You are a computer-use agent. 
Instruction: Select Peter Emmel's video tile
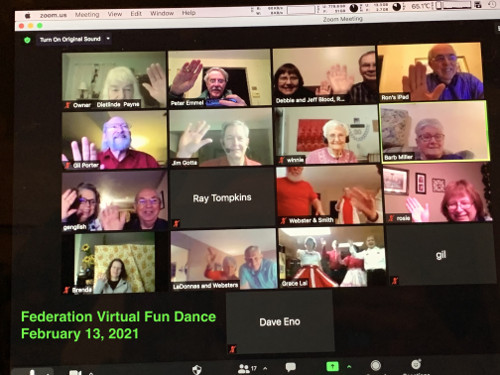point(220,78)
